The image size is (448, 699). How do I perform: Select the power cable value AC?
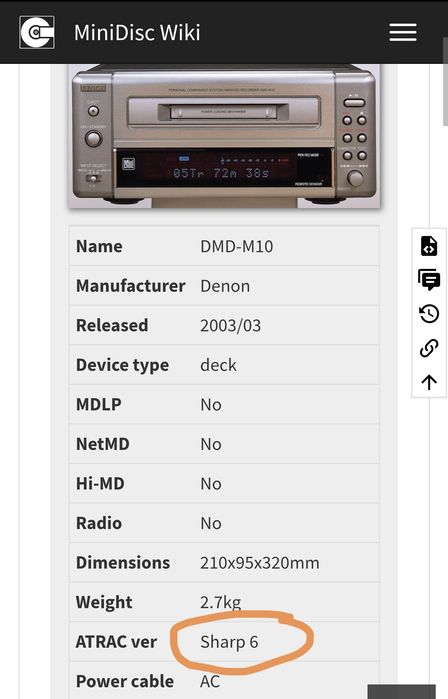tap(210, 682)
